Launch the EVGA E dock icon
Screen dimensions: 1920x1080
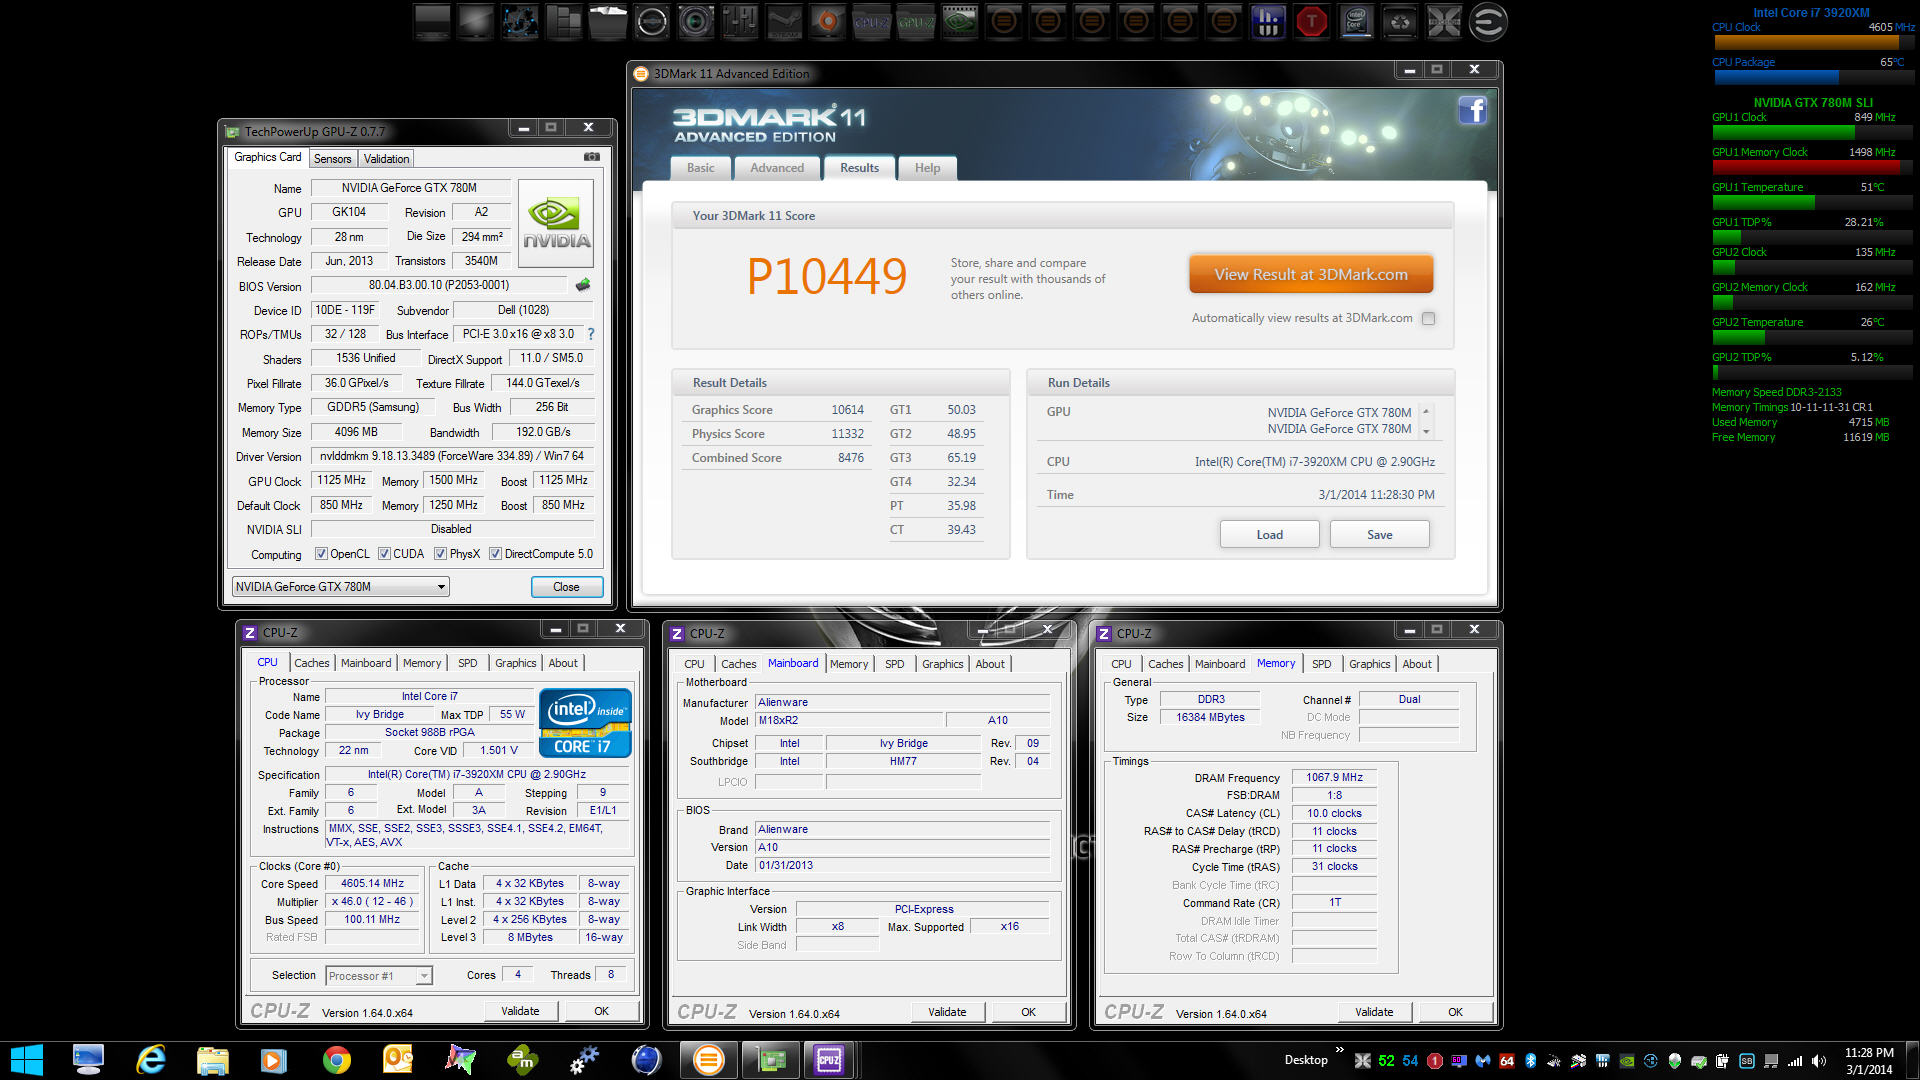click(x=1487, y=22)
